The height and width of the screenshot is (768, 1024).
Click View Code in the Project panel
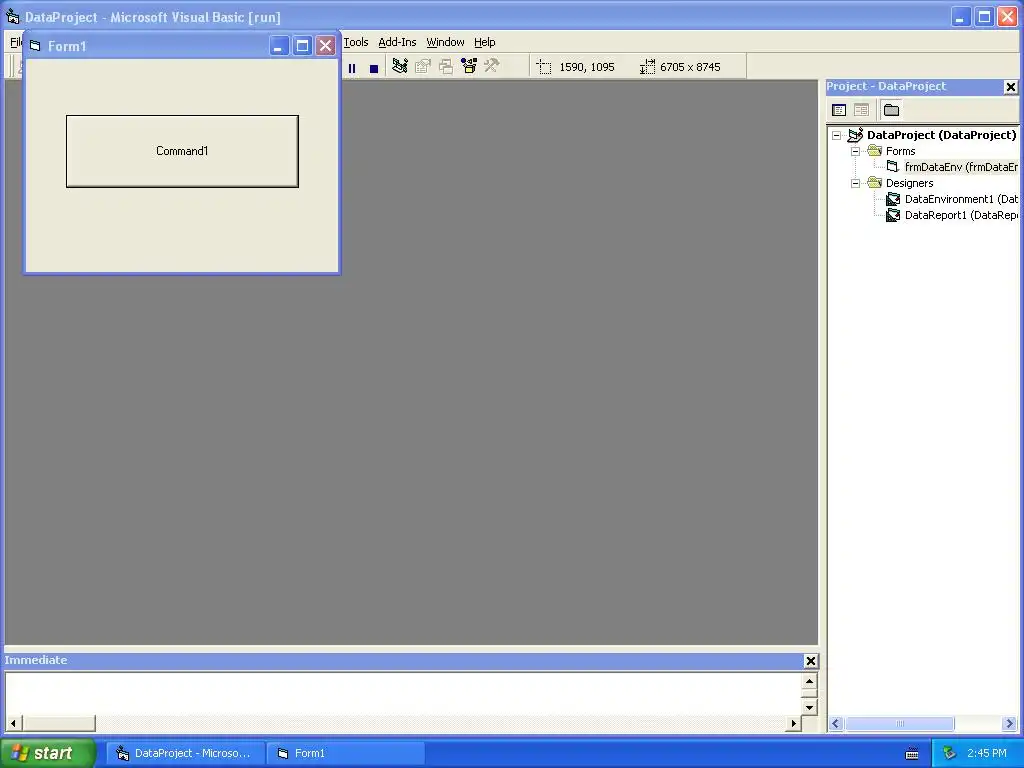[839, 110]
